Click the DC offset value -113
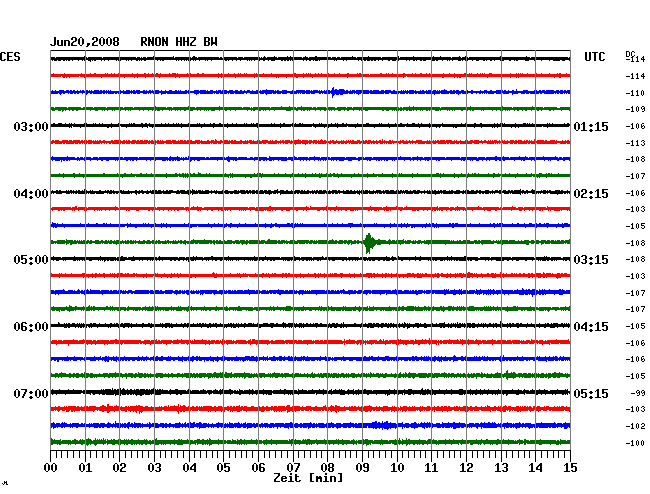This screenshot has height=494, width=650. point(635,143)
